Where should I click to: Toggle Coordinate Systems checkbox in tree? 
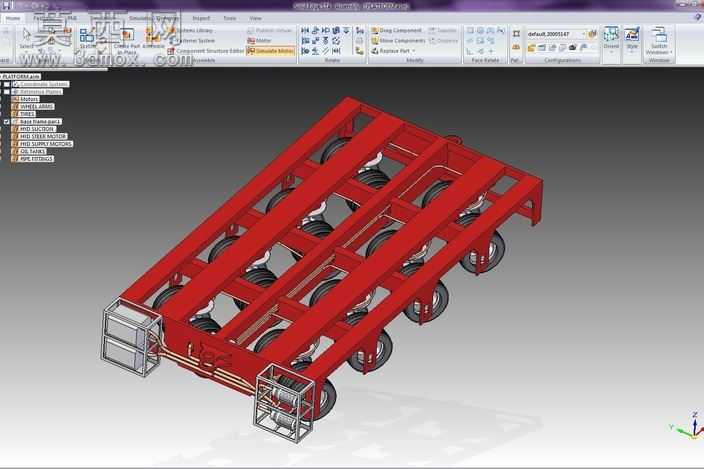[x=7, y=84]
